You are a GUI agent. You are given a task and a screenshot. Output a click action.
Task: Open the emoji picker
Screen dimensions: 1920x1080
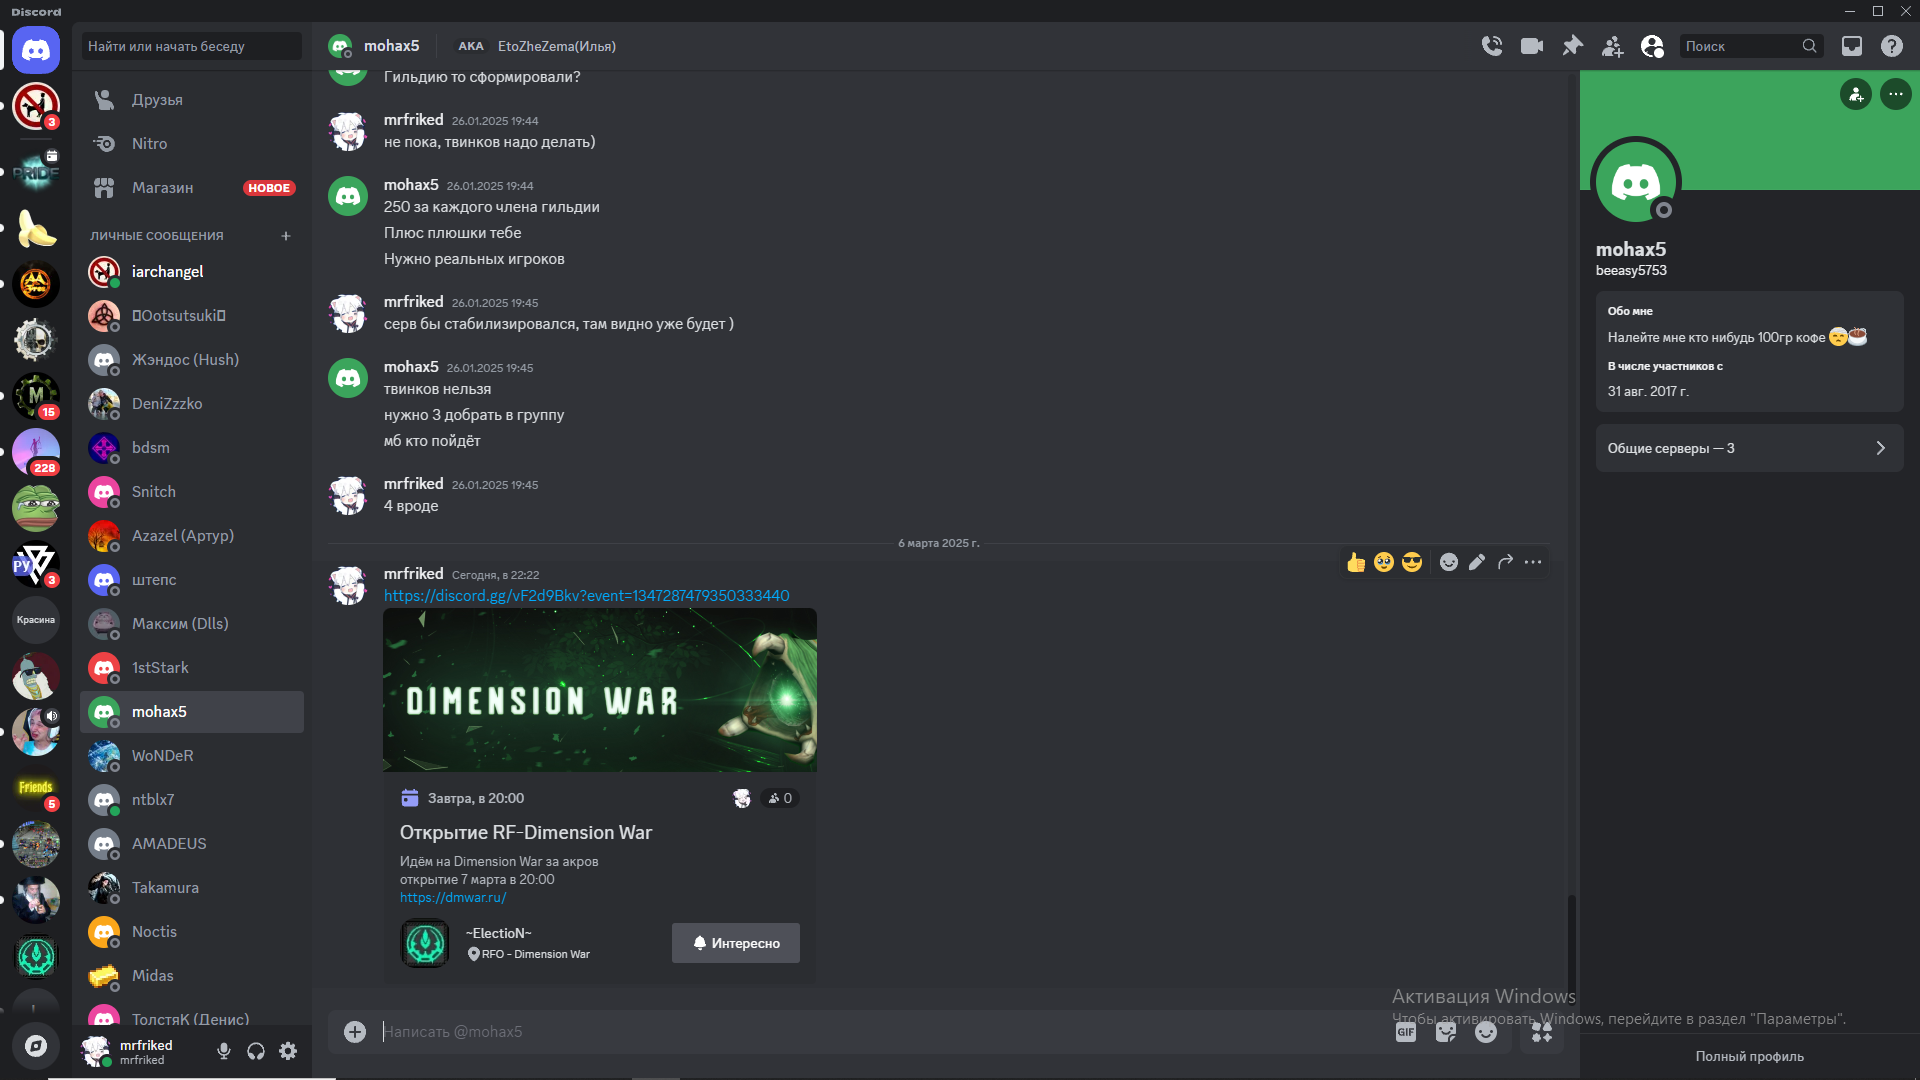(1486, 1032)
